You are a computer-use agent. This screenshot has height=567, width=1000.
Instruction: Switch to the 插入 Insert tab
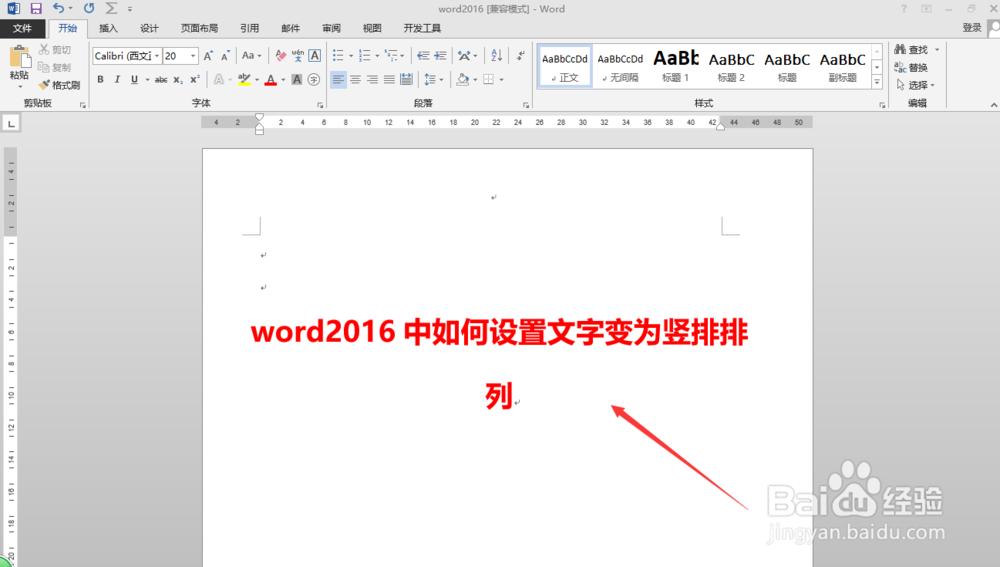108,28
